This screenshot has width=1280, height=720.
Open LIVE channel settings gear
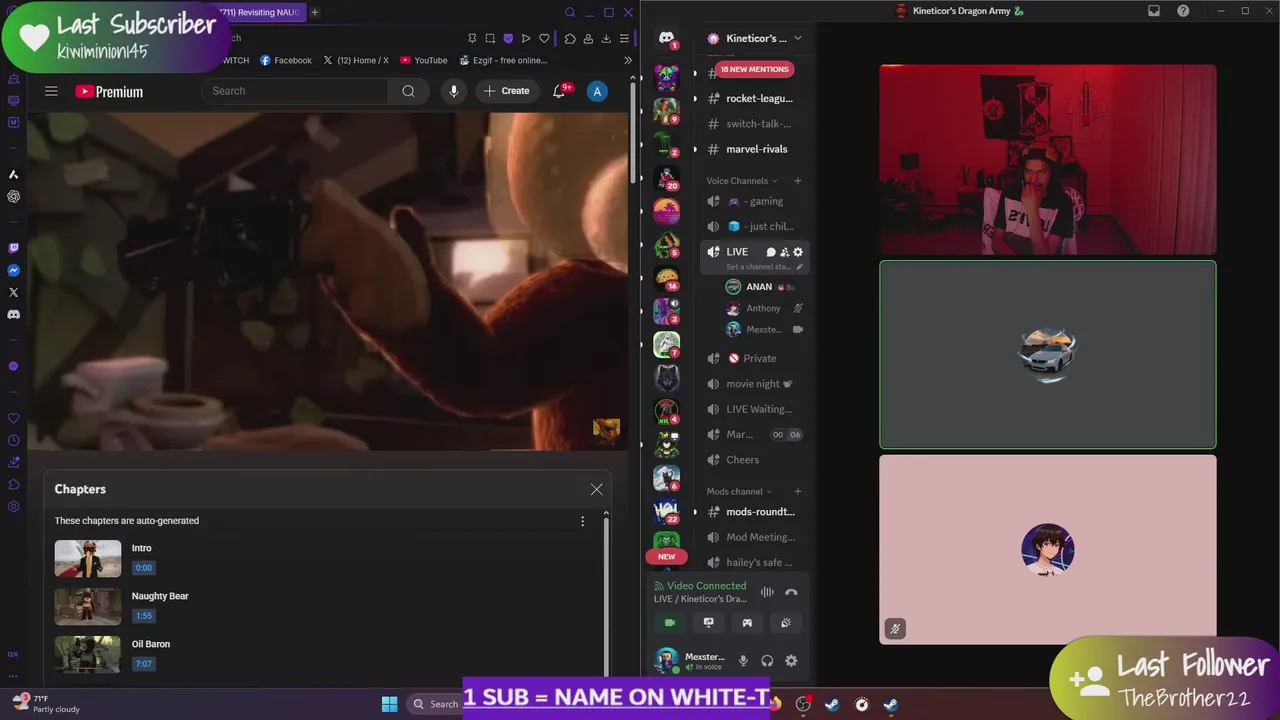[x=798, y=252]
